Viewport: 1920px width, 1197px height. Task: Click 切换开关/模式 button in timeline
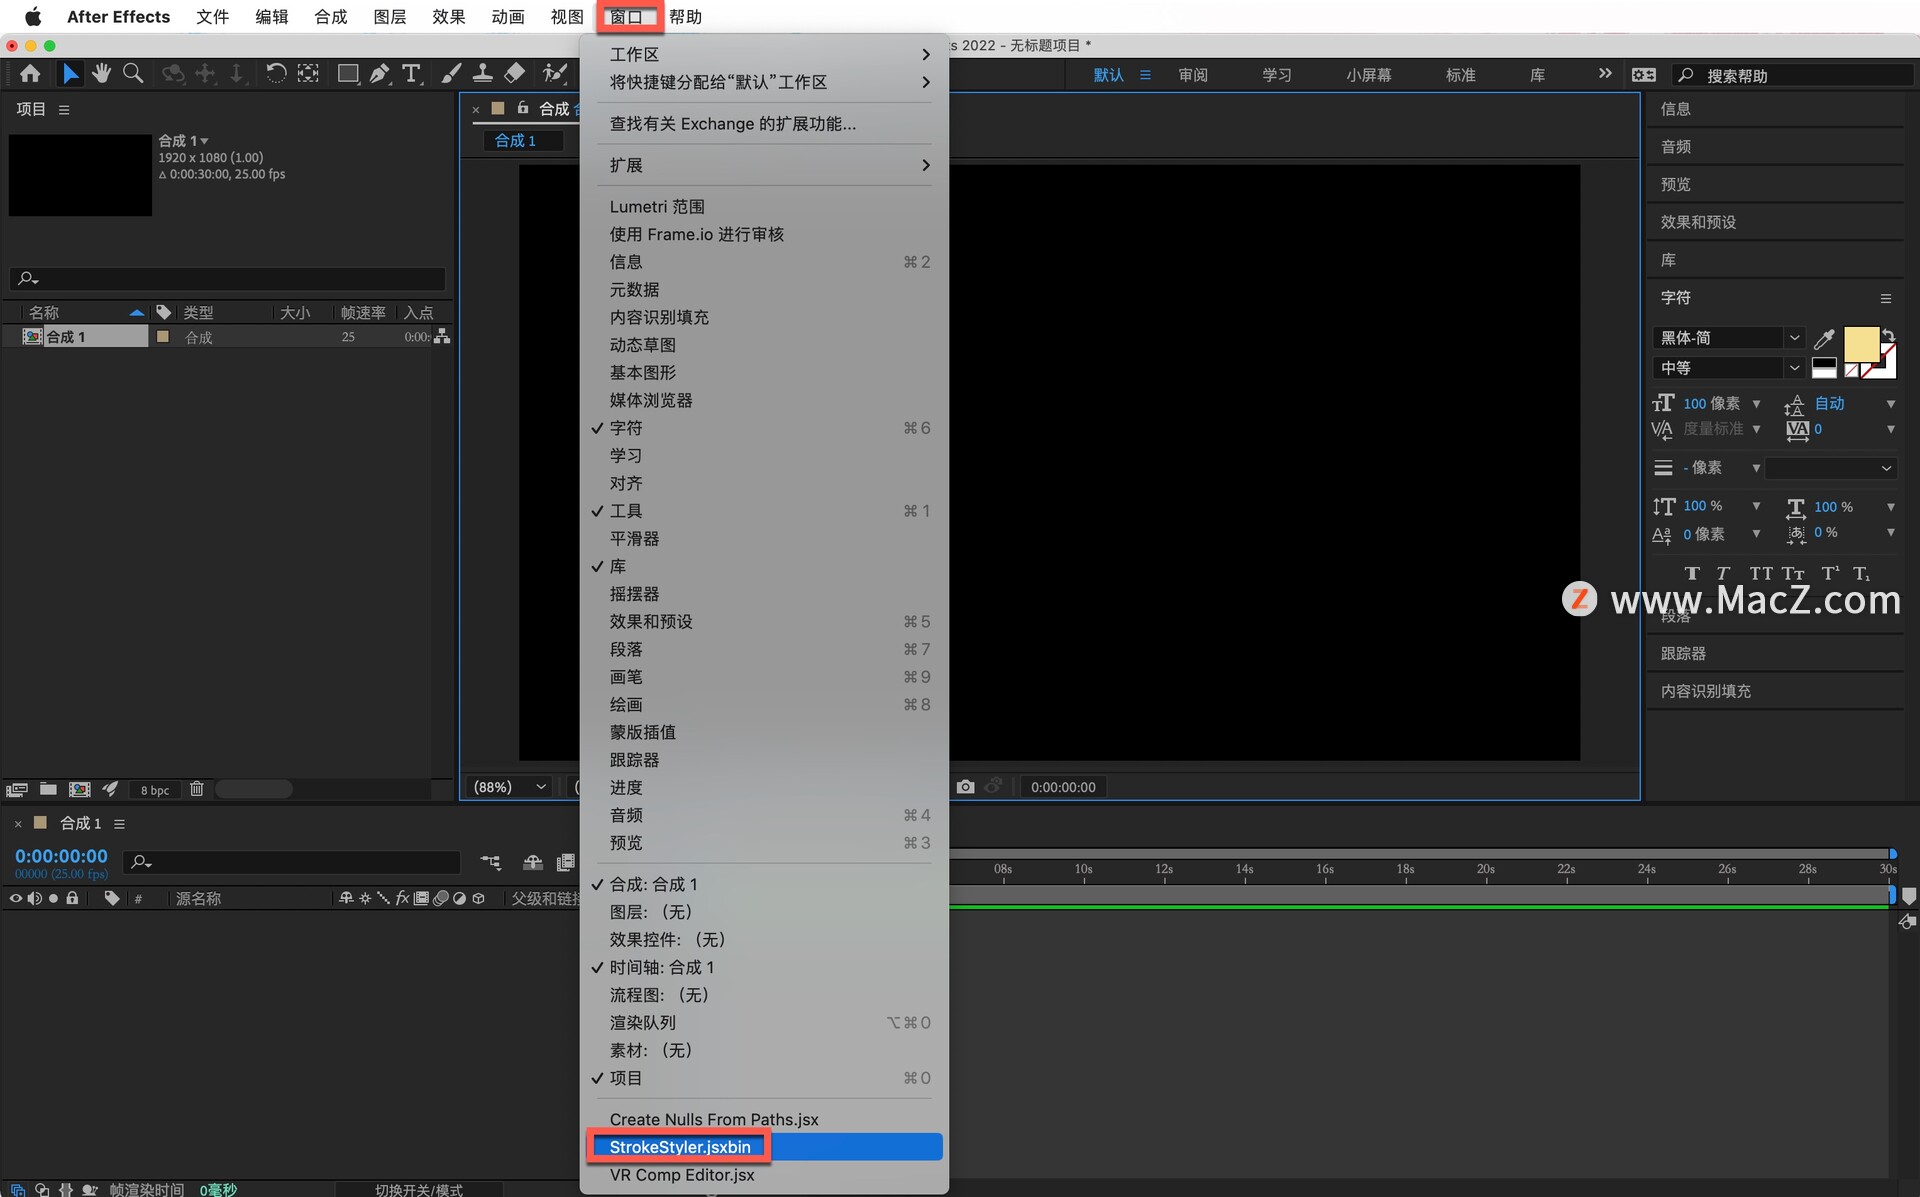click(419, 1190)
